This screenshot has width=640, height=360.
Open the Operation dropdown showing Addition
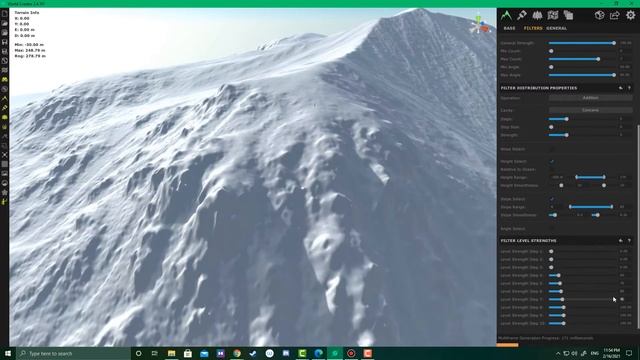point(590,98)
